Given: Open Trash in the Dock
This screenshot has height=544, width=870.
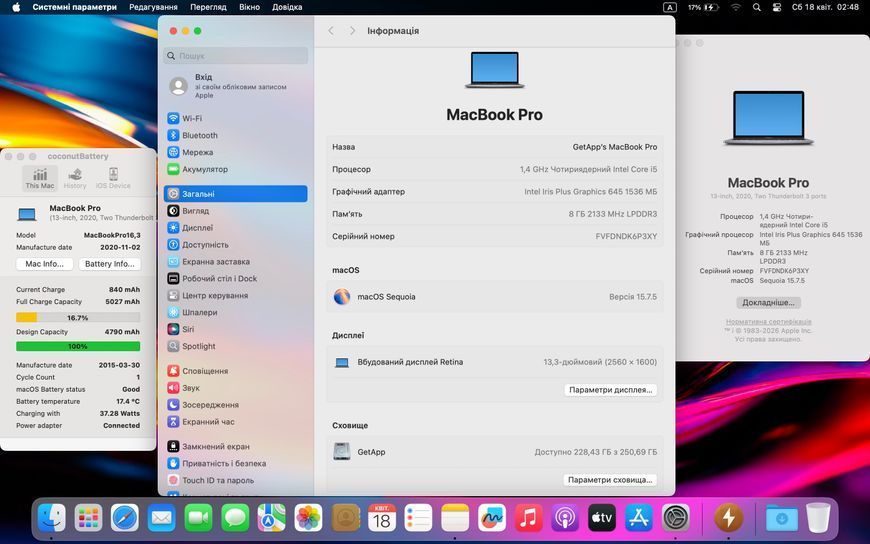Looking at the screenshot, I should tap(818, 518).
